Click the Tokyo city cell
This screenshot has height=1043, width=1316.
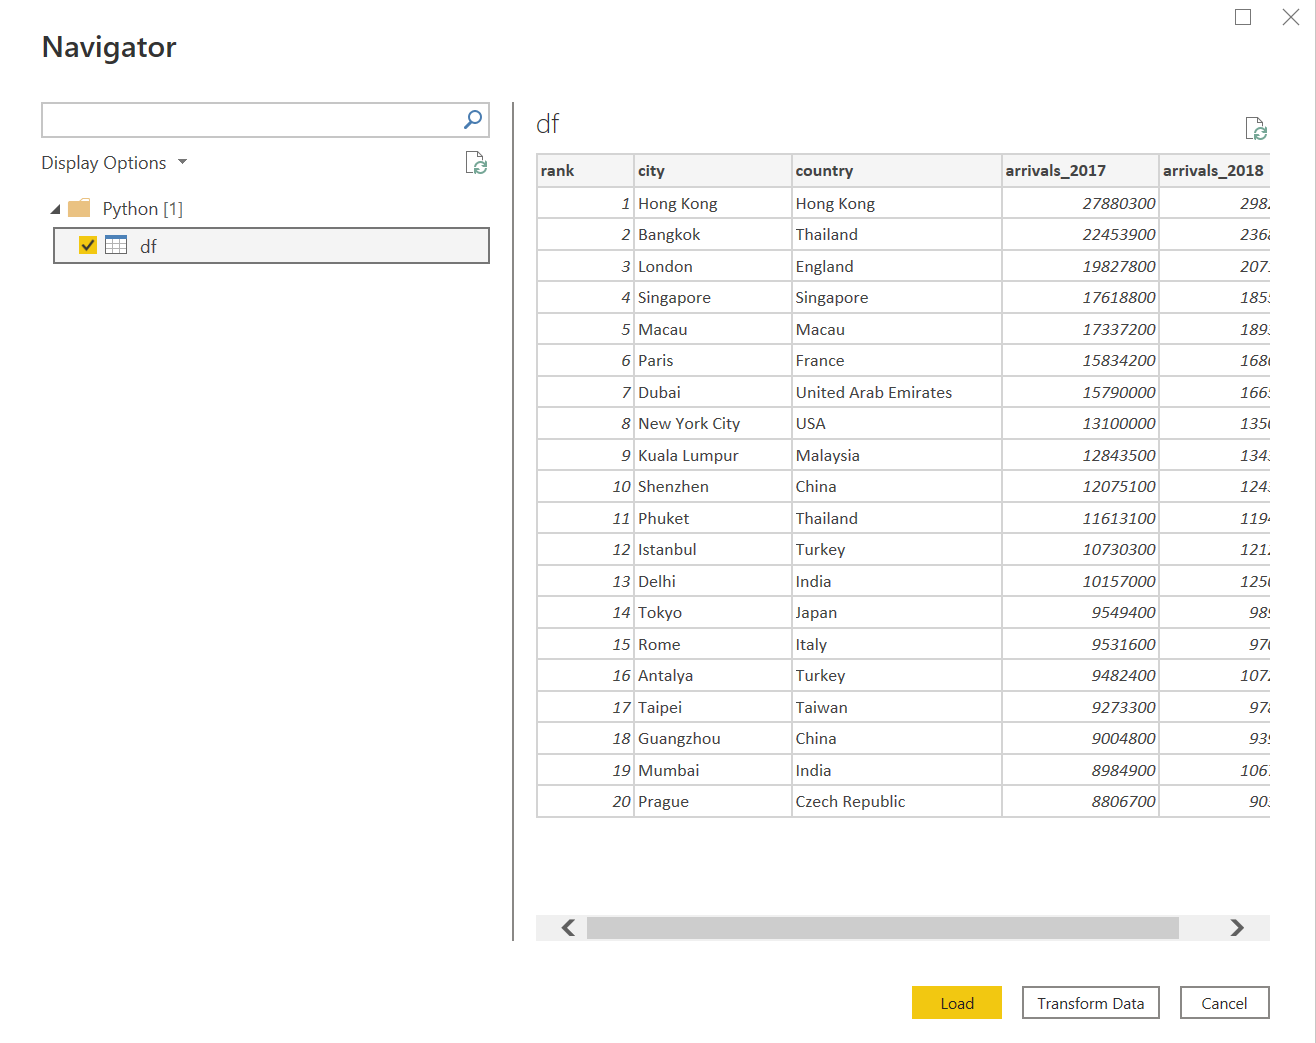coord(713,612)
